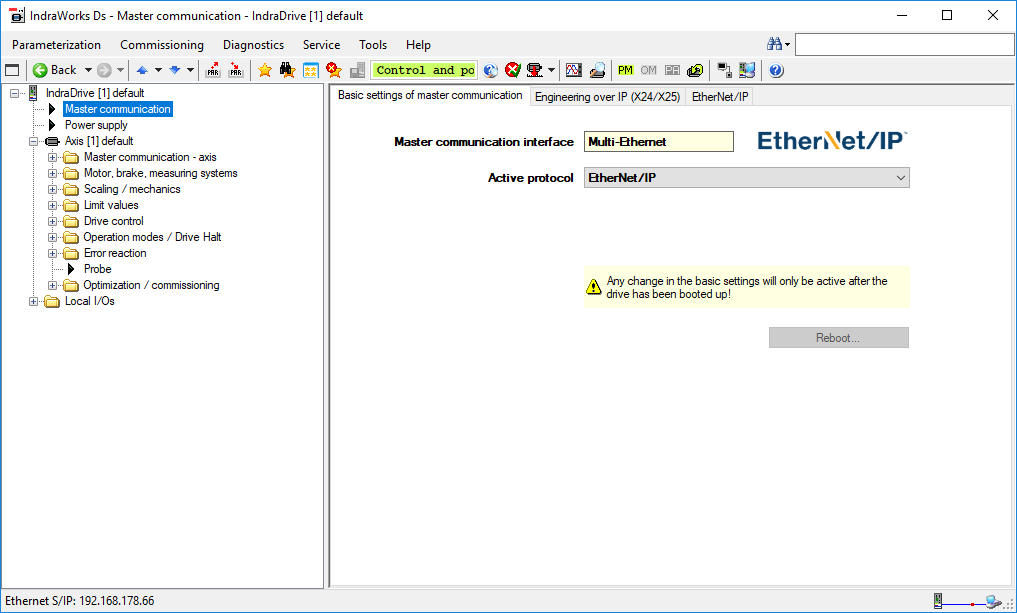Screen dimensions: 1017x613
Task: Switch to operating mode OM icon
Action: (649, 70)
